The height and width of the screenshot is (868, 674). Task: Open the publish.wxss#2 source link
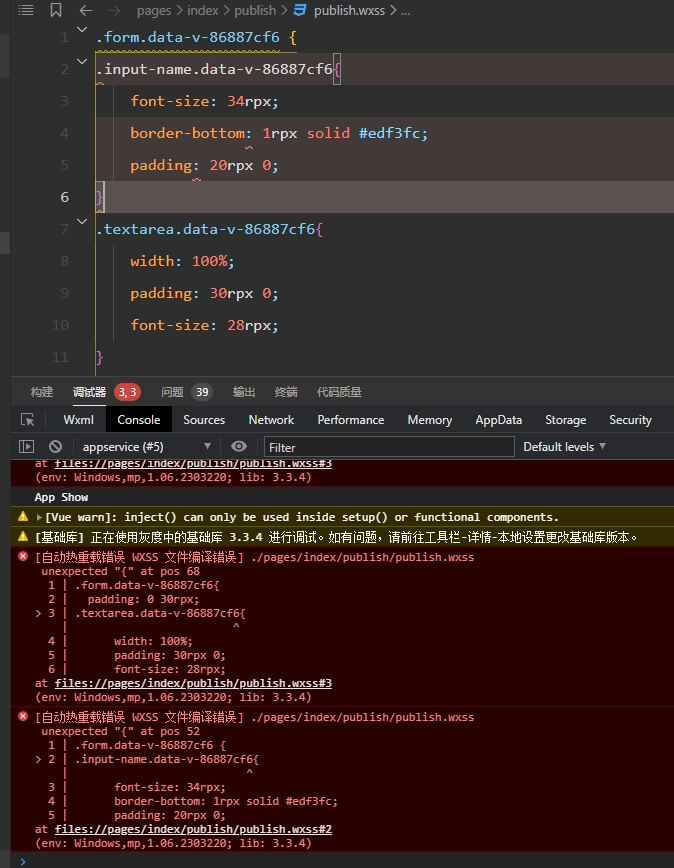193,829
